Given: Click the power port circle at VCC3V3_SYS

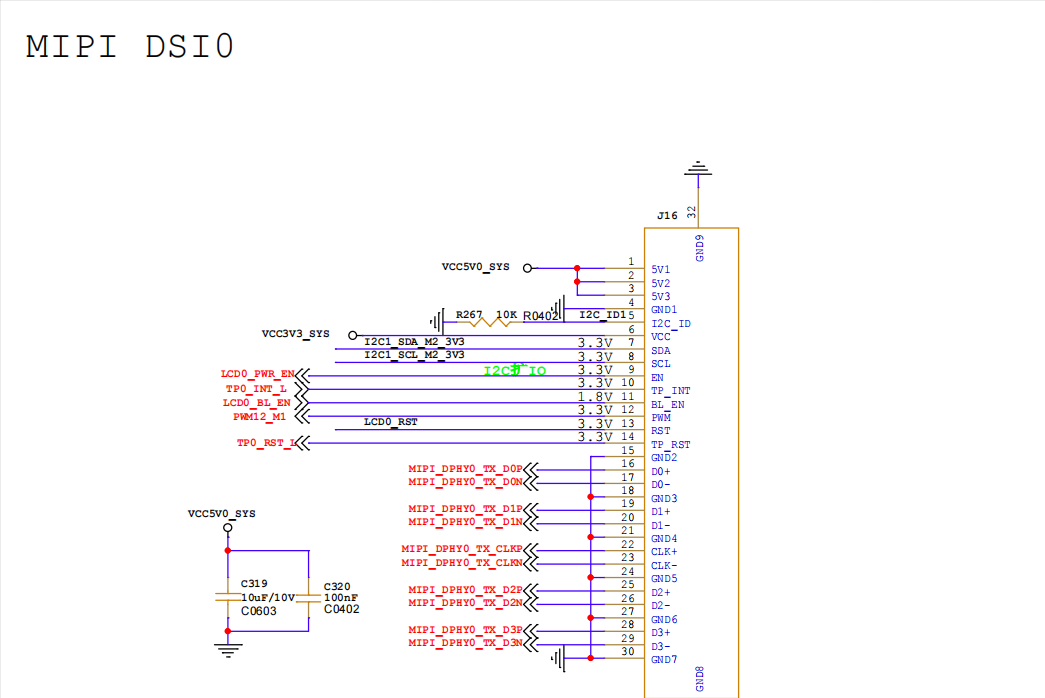Looking at the screenshot, I should (353, 335).
